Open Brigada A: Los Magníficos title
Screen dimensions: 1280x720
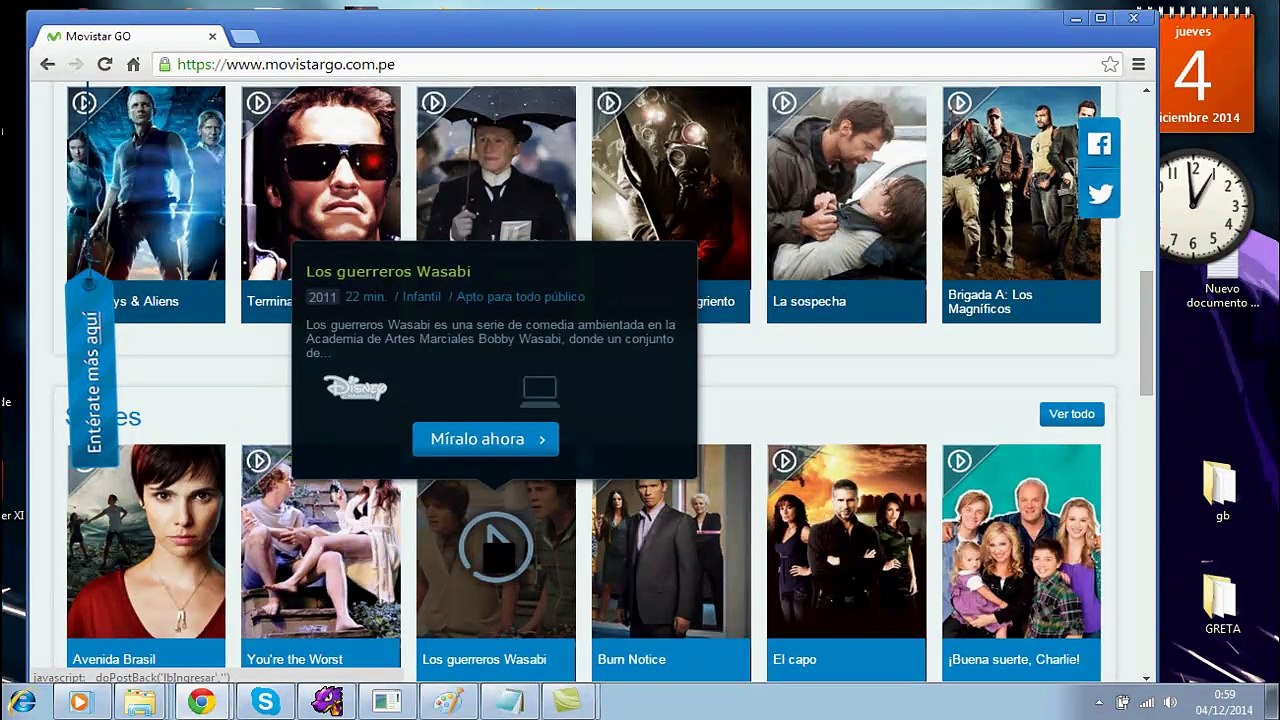point(990,302)
